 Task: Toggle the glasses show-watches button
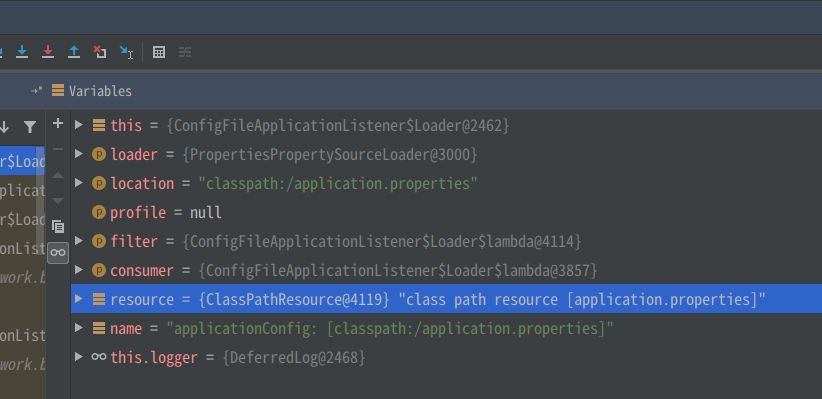(x=58, y=253)
